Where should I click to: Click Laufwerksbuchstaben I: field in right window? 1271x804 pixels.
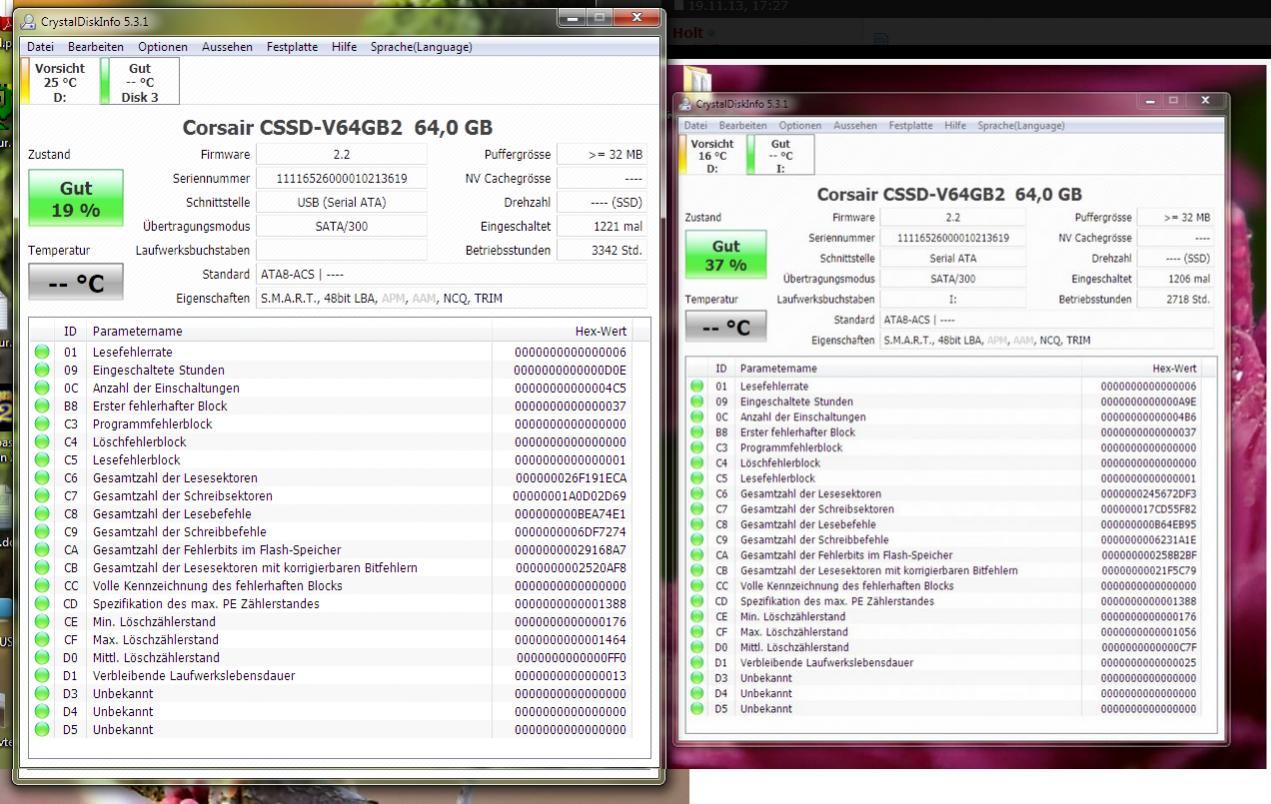click(953, 299)
